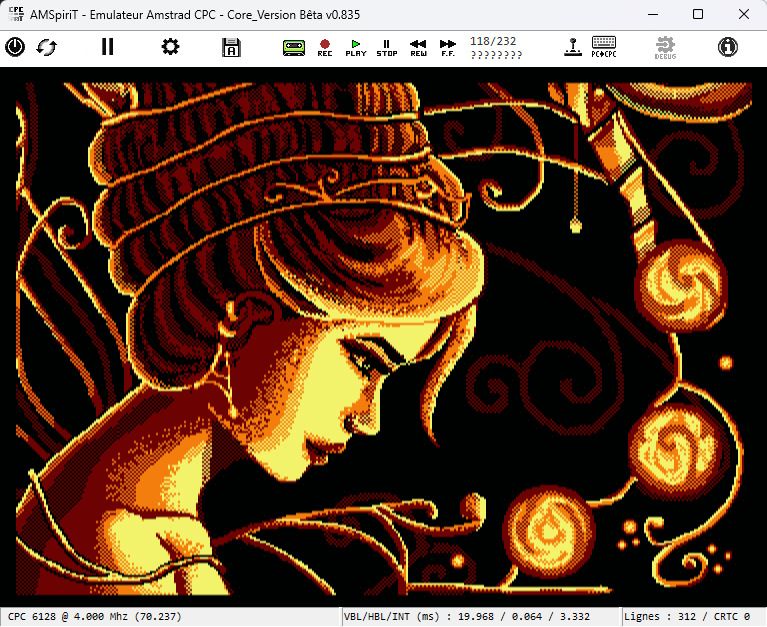Screen dimensions: 767x627
Task: Click inside the emulated CPC screen
Action: coord(384,338)
